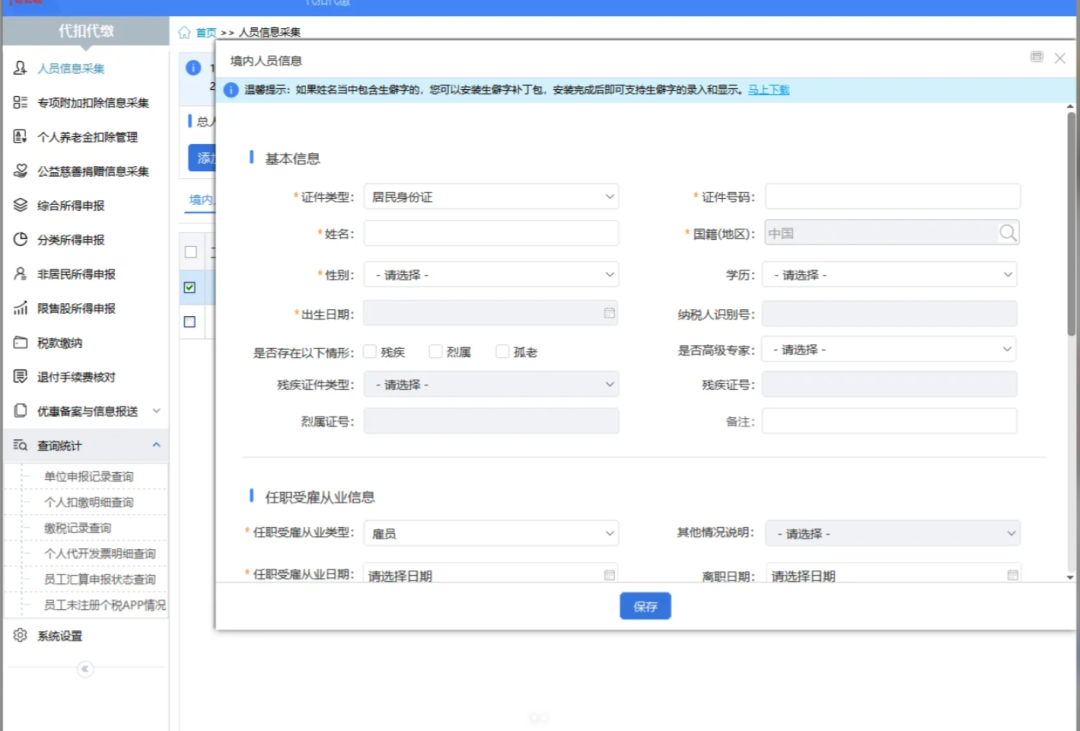This screenshot has width=1080, height=731.
Task: Collapse the sidebar with double-arrow icon
Action: click(x=85, y=669)
